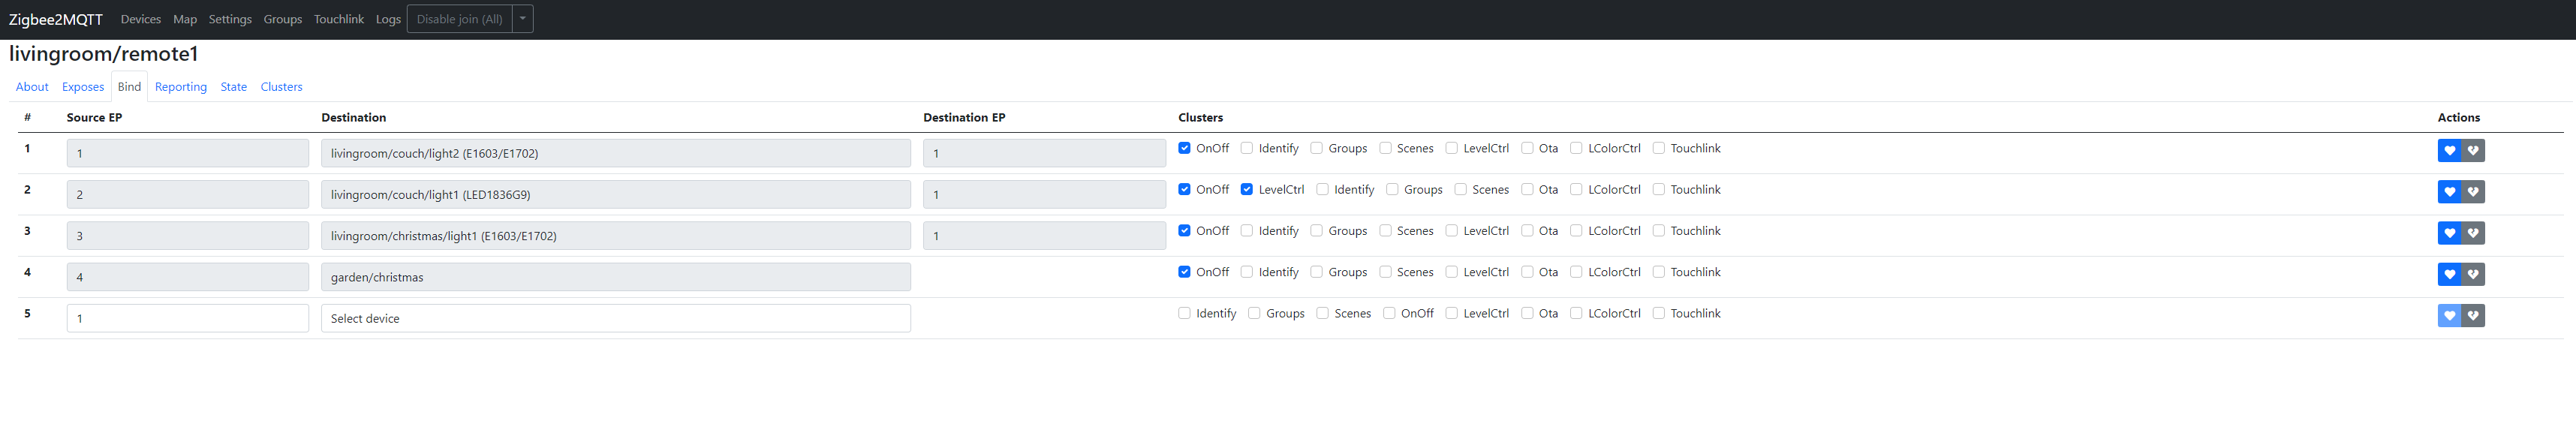Screen dimensions: 2576x421
Task: Open Source EP dropdown with value 2
Action: 188,194
